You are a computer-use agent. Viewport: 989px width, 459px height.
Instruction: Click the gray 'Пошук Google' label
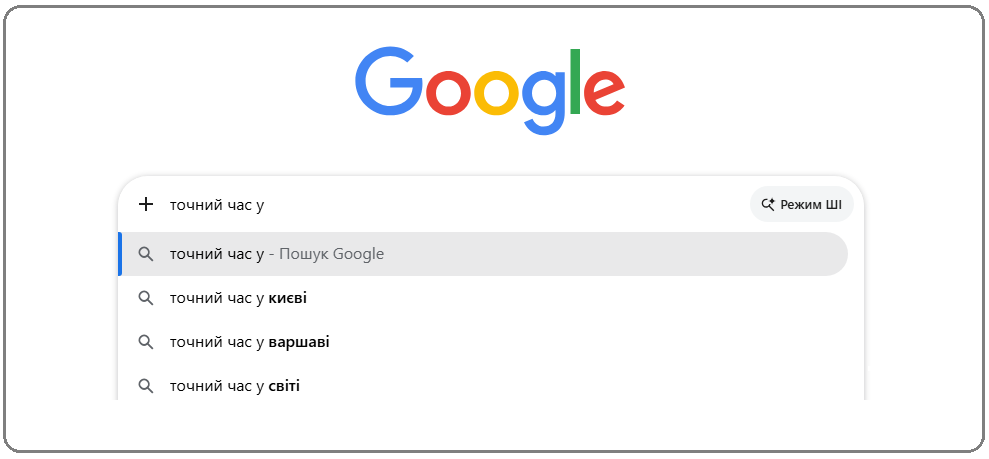(331, 254)
